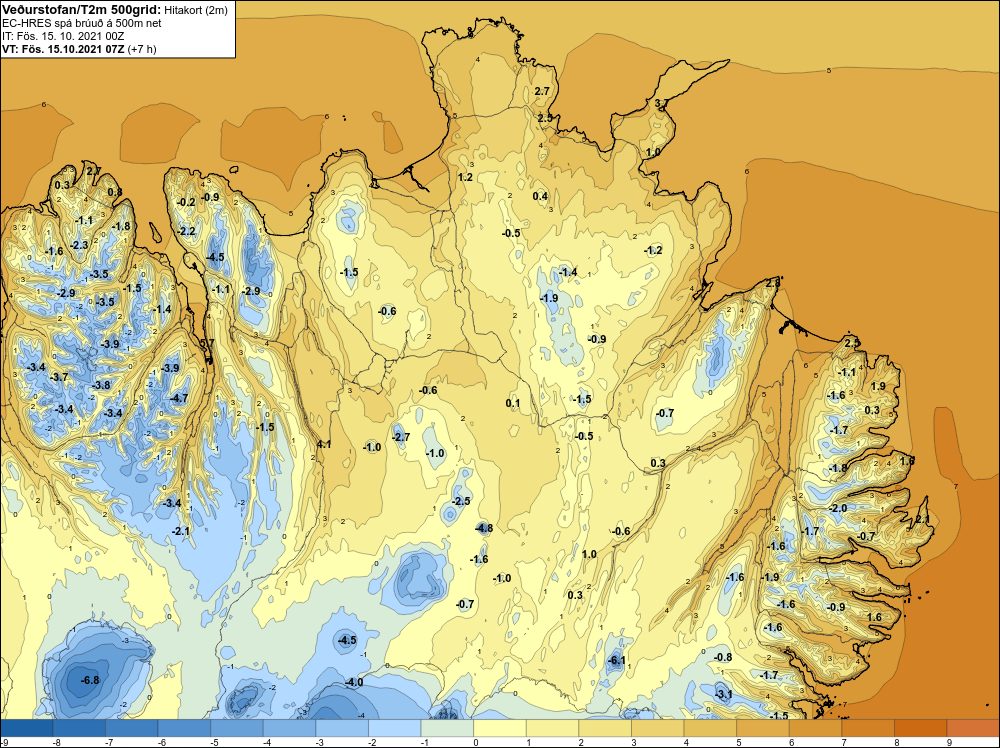Select the legend color between -7 and -6
Image resolution: width=1000 pixels, height=748 pixels.
coord(132,728)
